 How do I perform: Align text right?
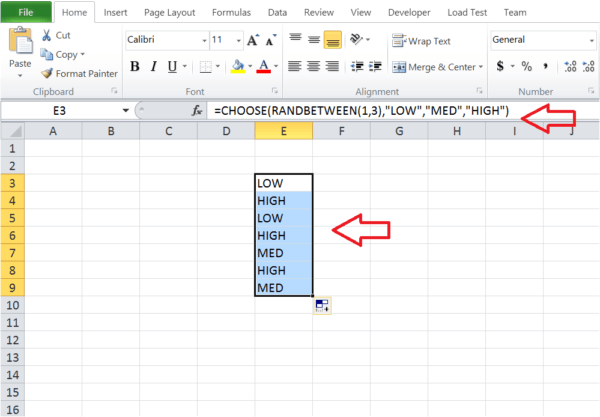pos(332,67)
